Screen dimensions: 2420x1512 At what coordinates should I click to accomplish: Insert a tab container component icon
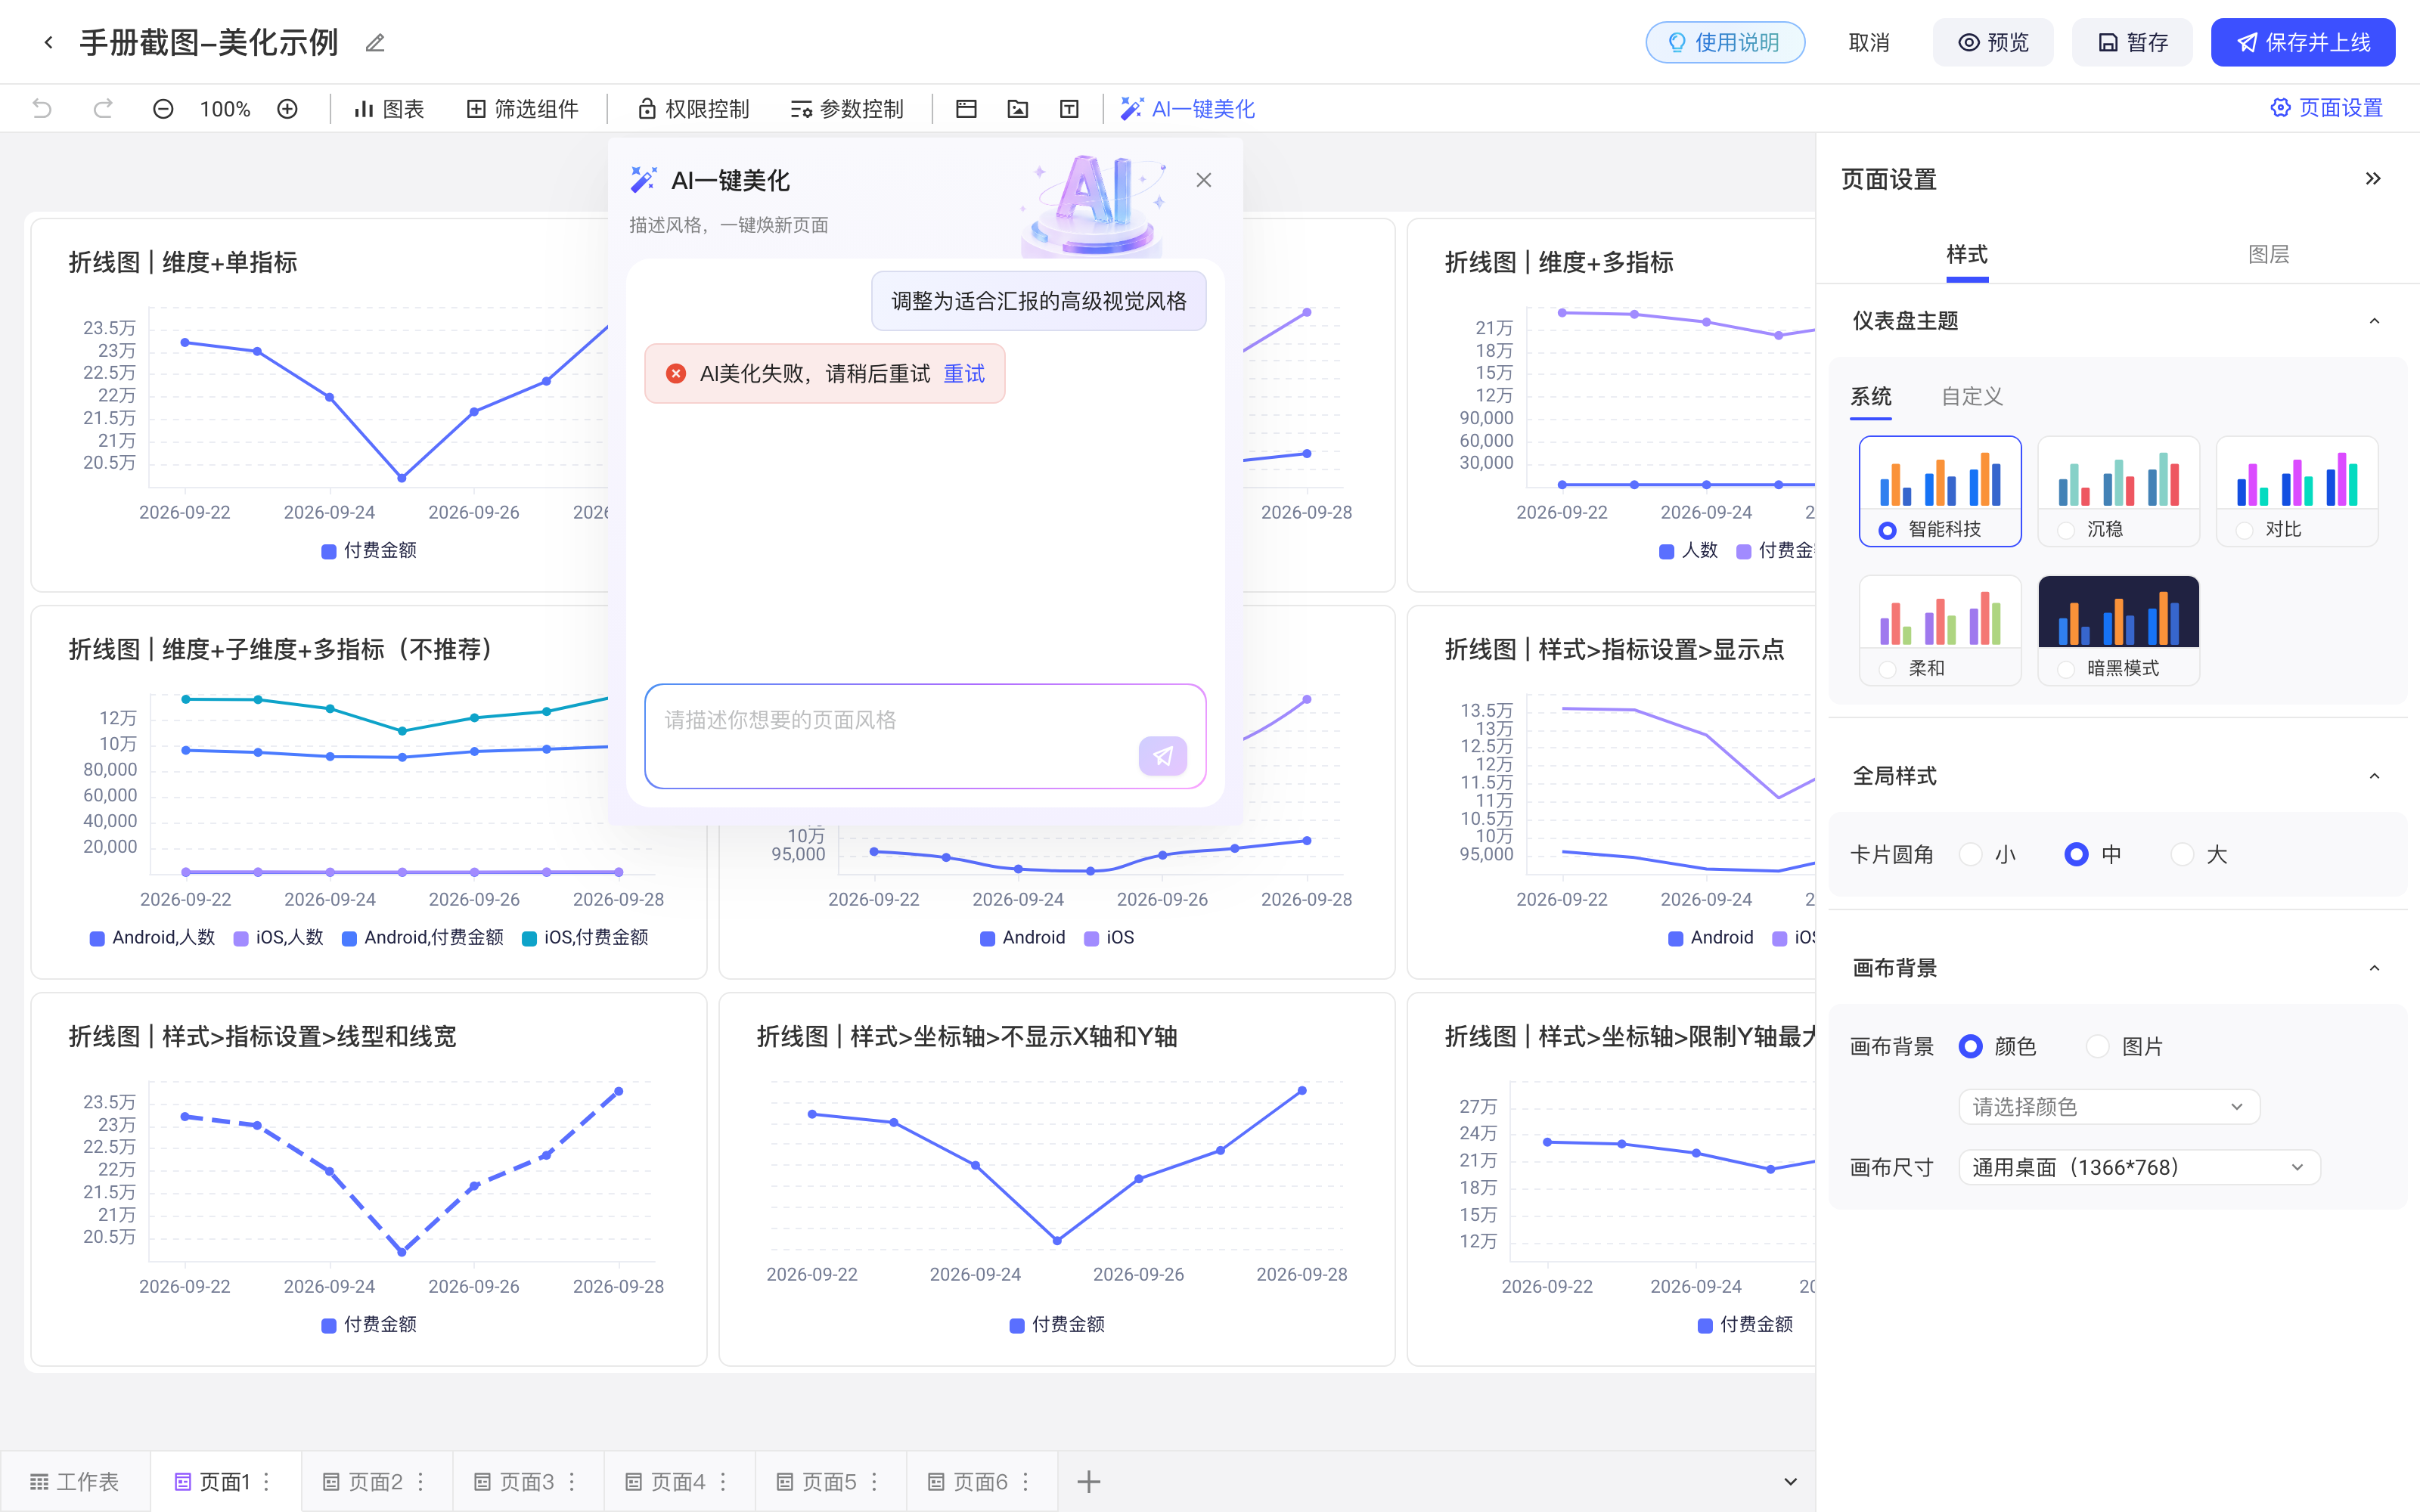[x=966, y=108]
